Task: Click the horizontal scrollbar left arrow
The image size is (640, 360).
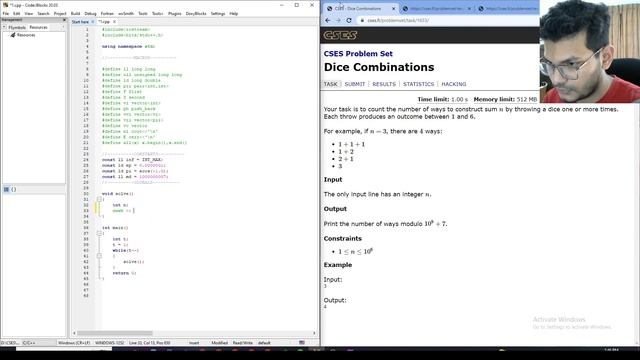Action: 74,333
